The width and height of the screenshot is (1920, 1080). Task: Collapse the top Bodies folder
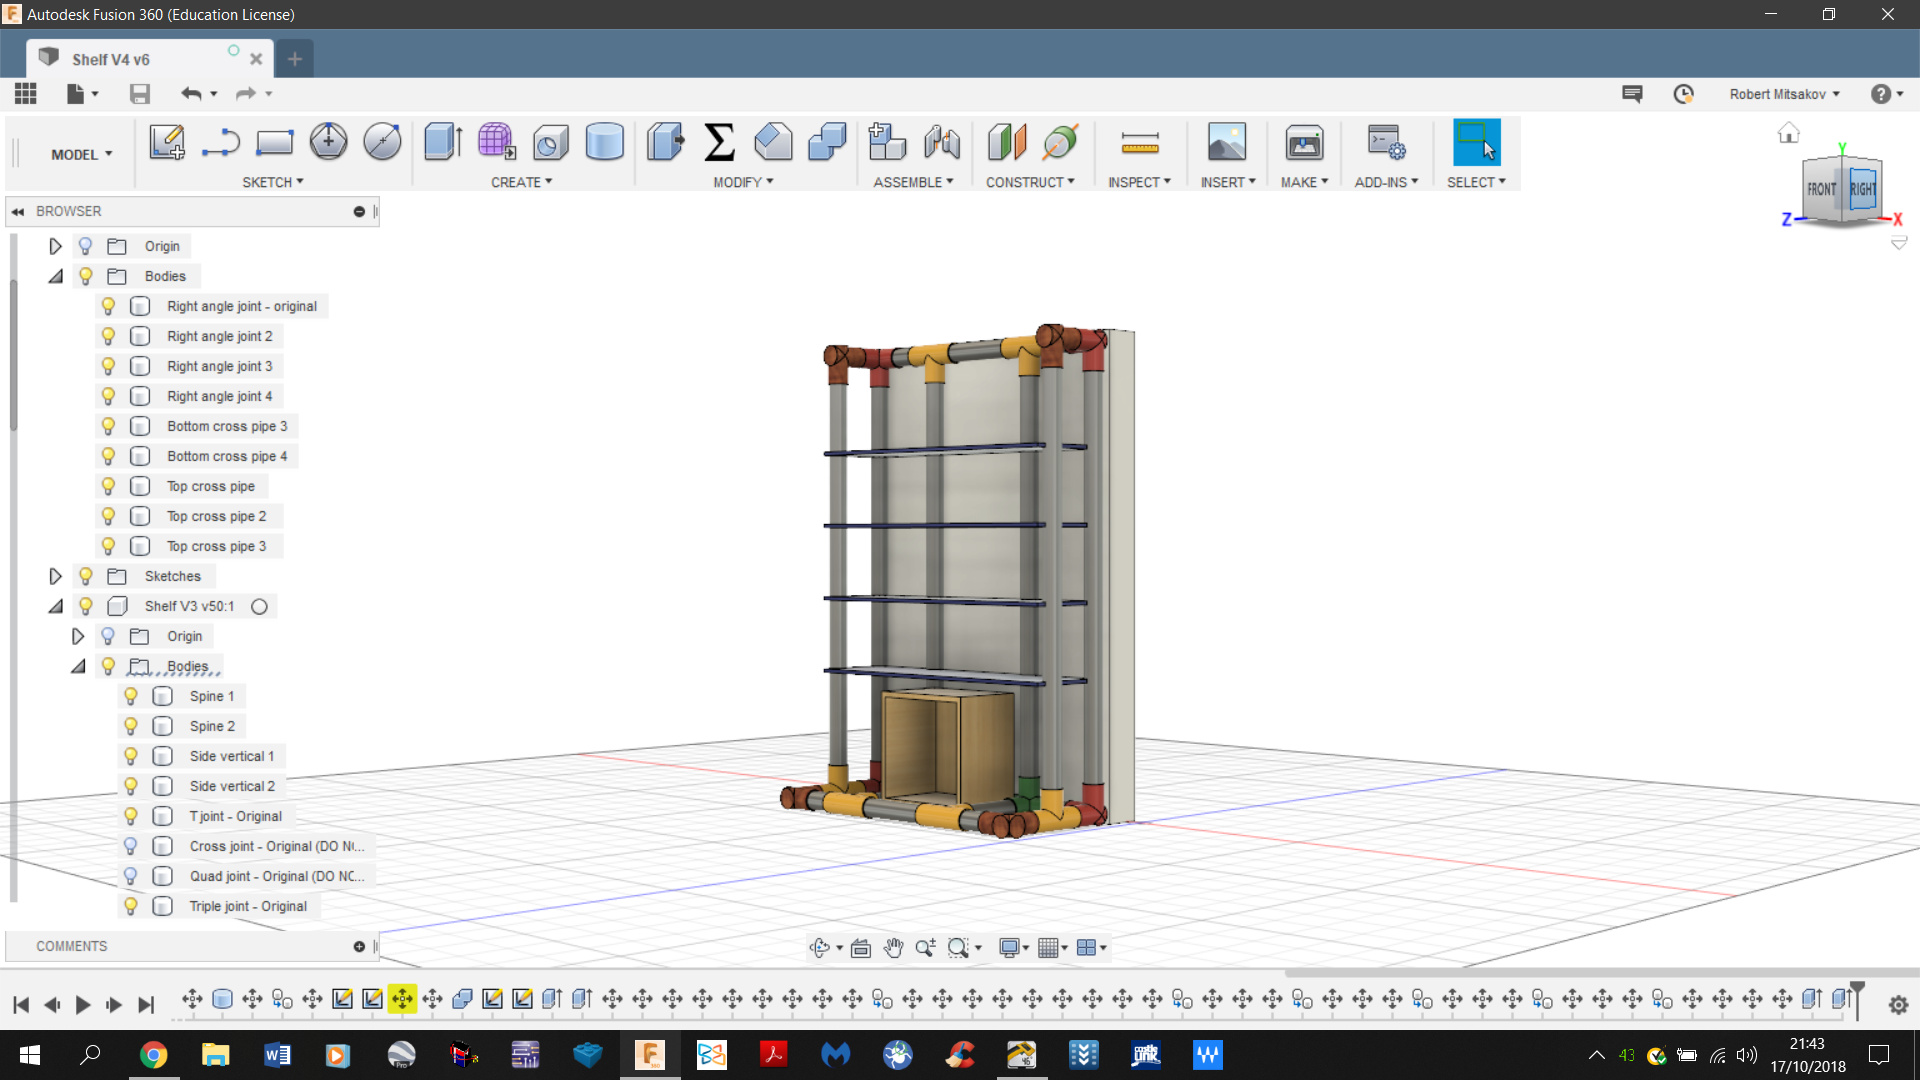tap(55, 276)
